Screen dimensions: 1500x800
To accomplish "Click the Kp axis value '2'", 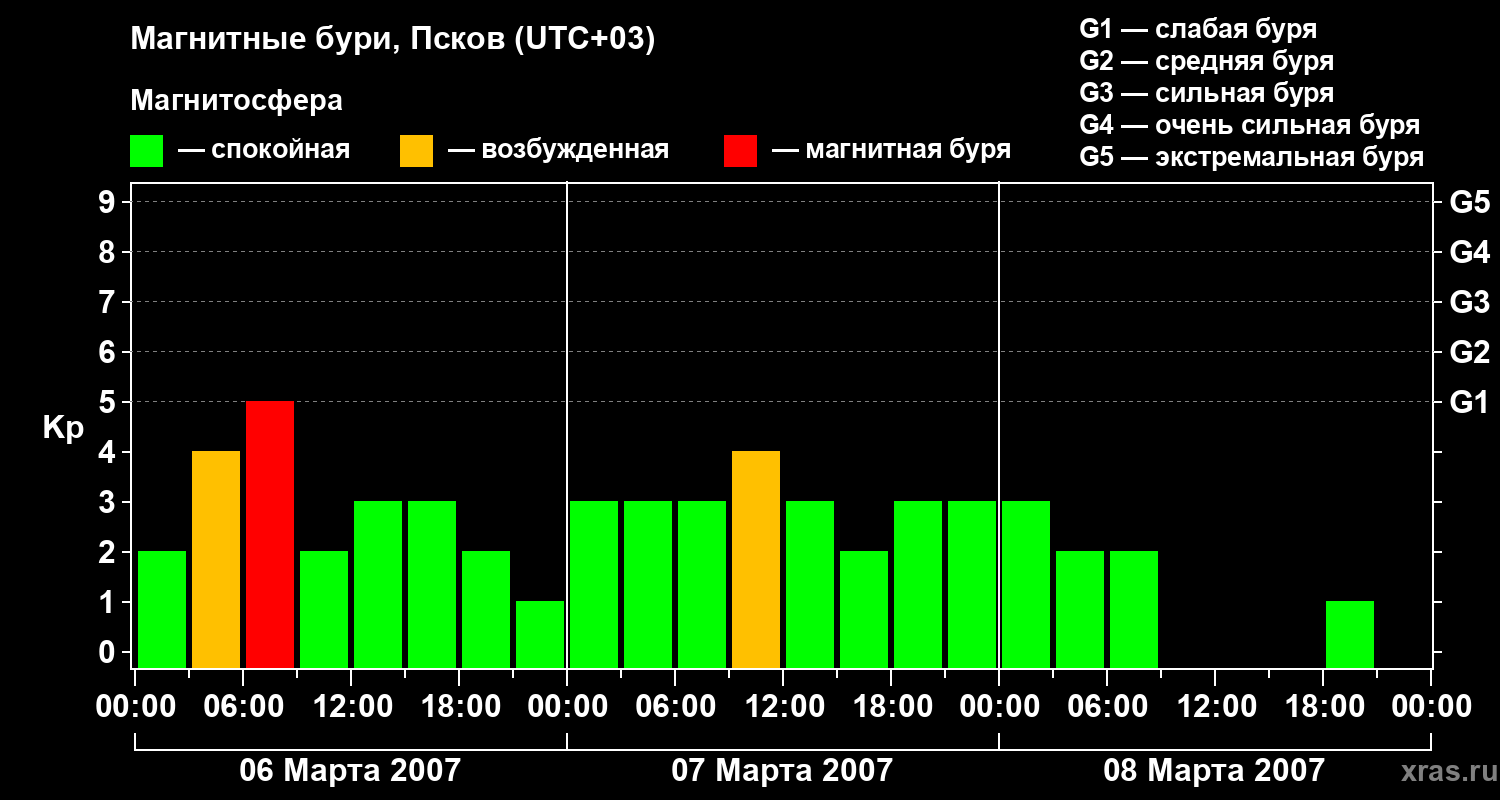I will click(x=109, y=552).
